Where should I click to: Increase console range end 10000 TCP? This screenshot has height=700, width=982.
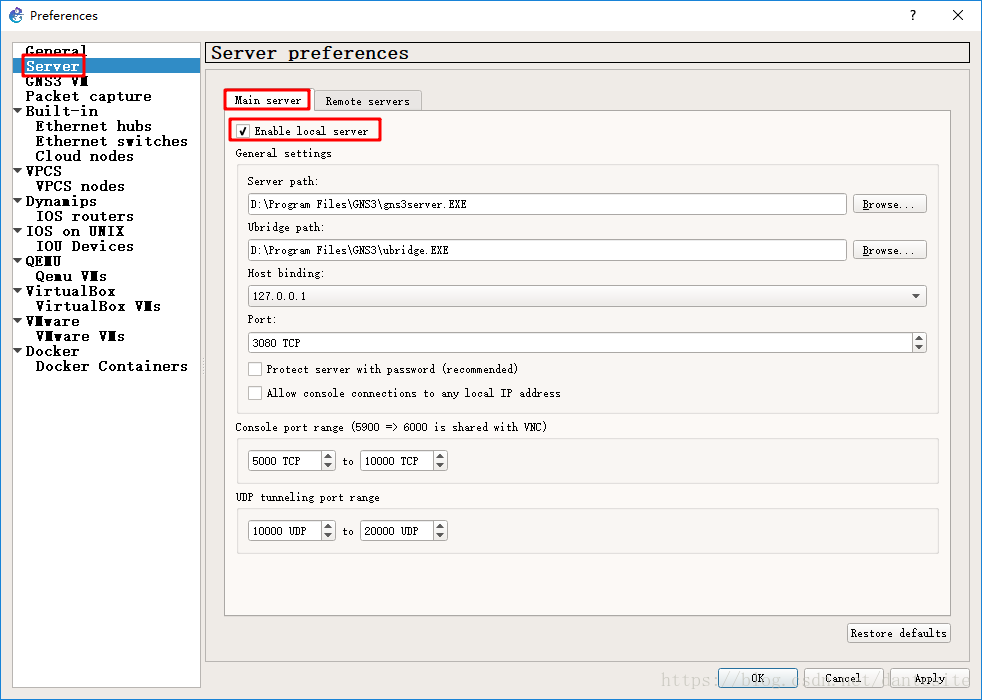(440, 456)
